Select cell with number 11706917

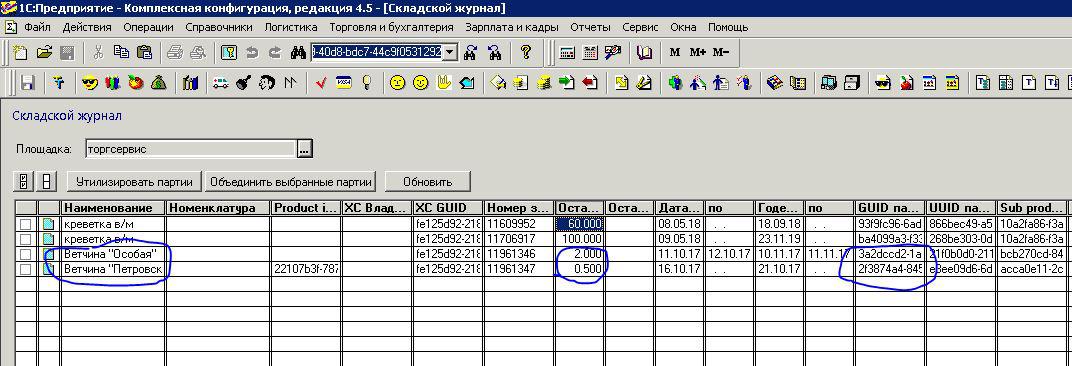pyautogui.click(x=518, y=239)
